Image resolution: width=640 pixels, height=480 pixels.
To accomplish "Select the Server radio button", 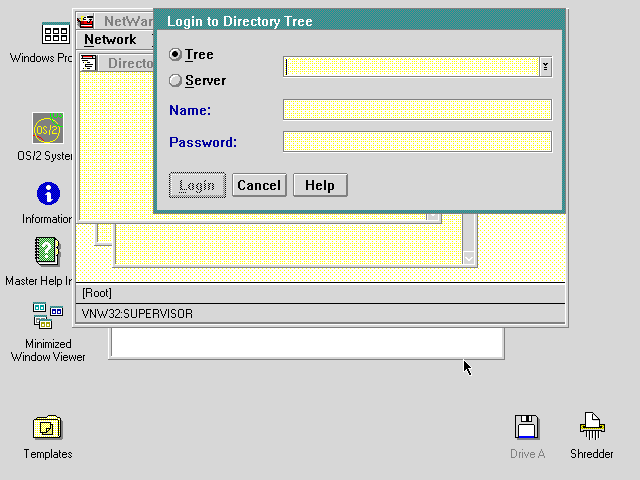I will pos(175,80).
